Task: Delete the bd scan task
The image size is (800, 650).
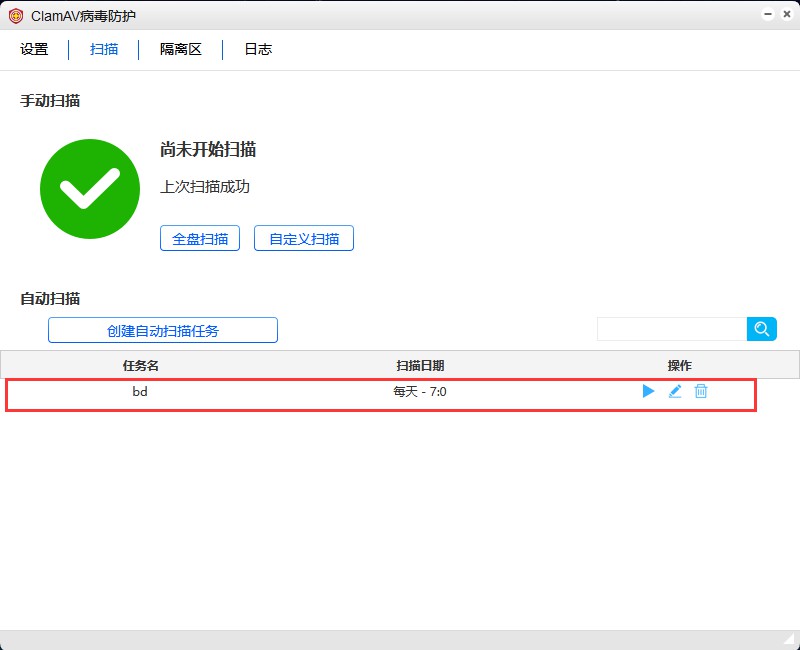Action: [701, 392]
